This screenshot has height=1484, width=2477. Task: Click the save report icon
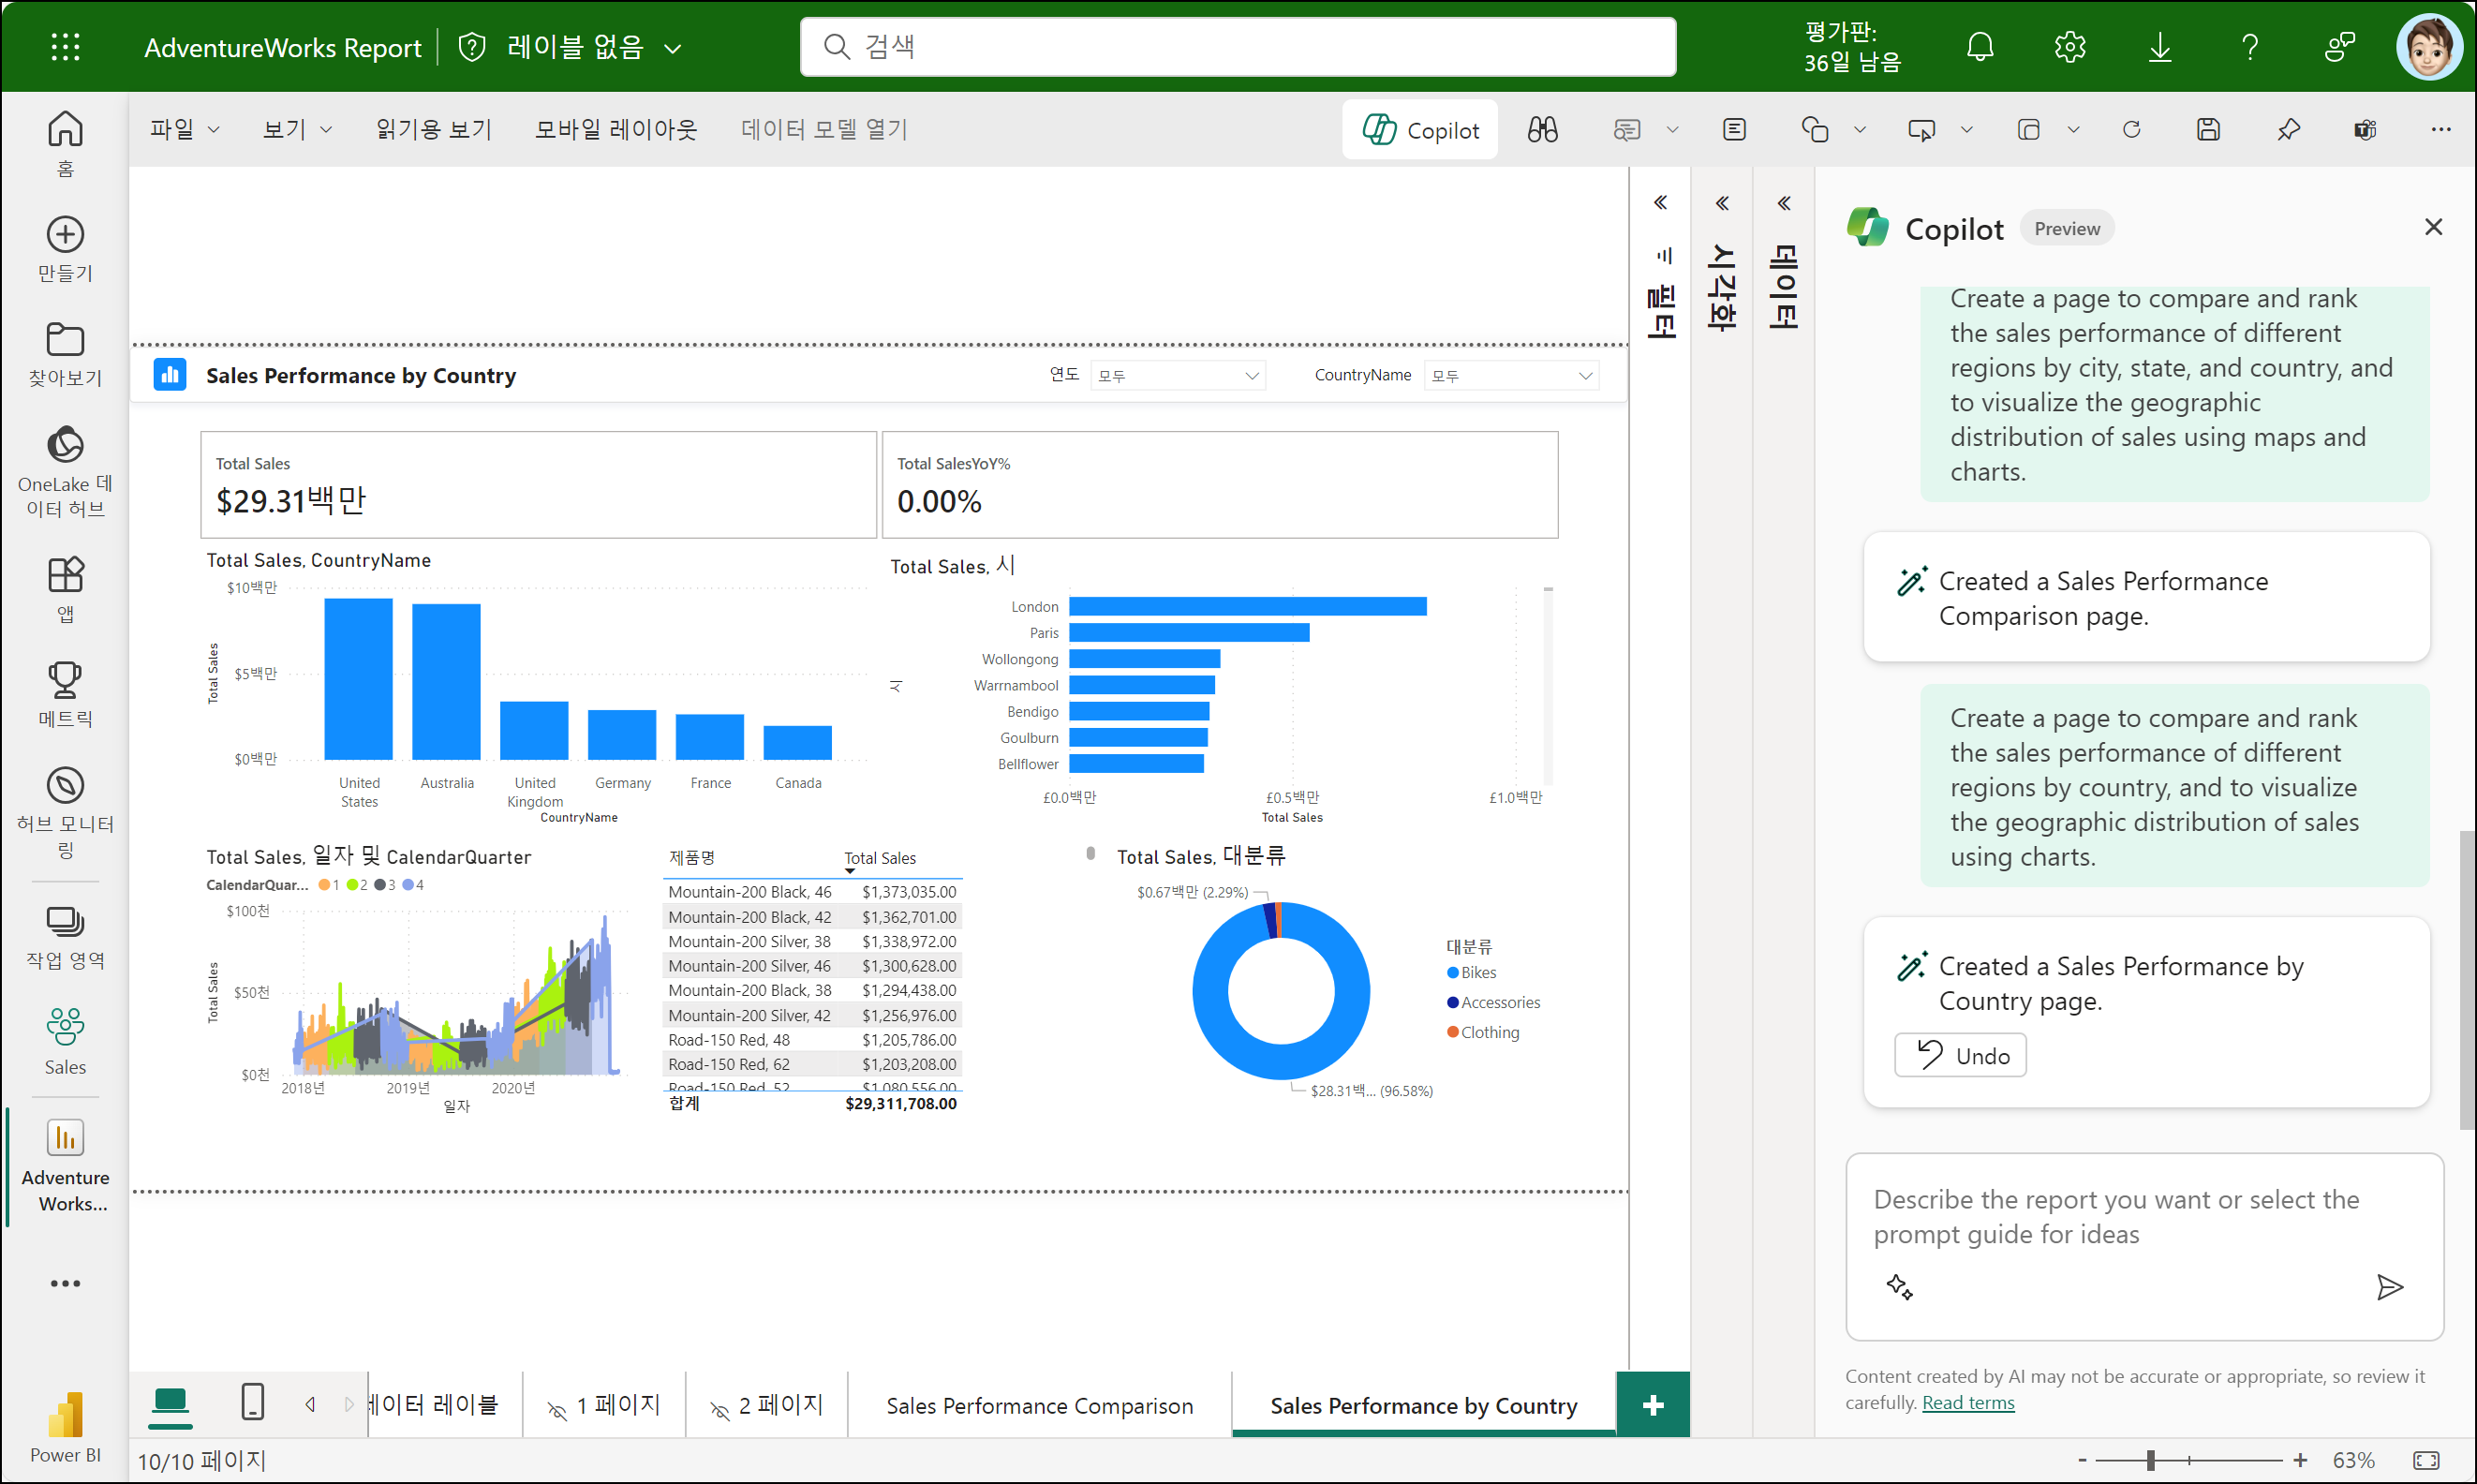pos(2208,130)
